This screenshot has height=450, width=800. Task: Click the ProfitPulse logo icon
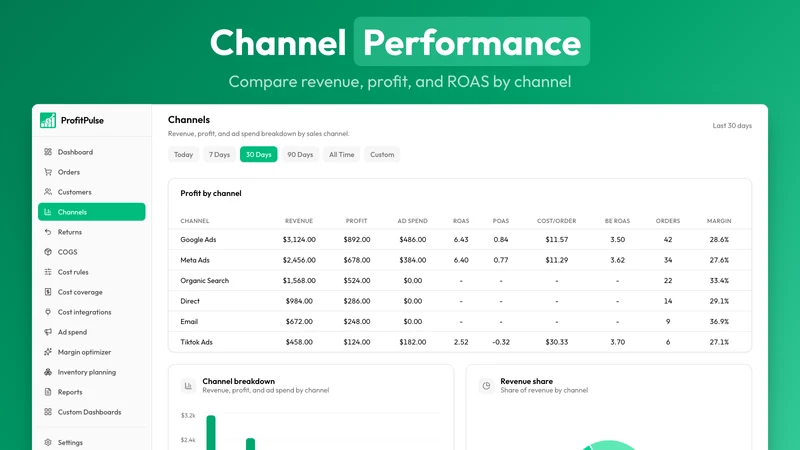(48, 120)
